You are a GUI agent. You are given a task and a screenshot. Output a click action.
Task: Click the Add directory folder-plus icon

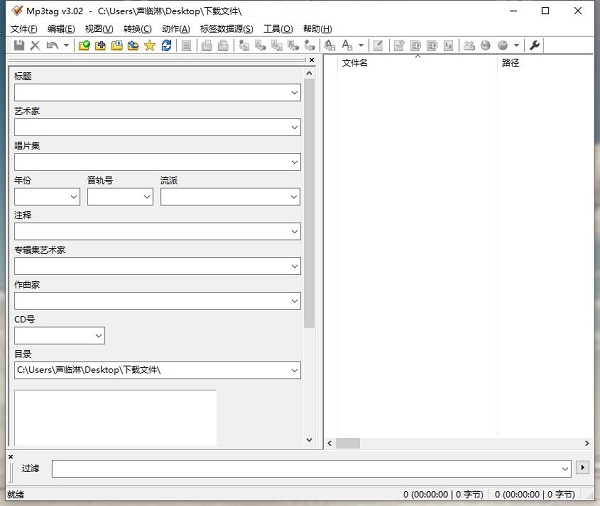[100, 45]
